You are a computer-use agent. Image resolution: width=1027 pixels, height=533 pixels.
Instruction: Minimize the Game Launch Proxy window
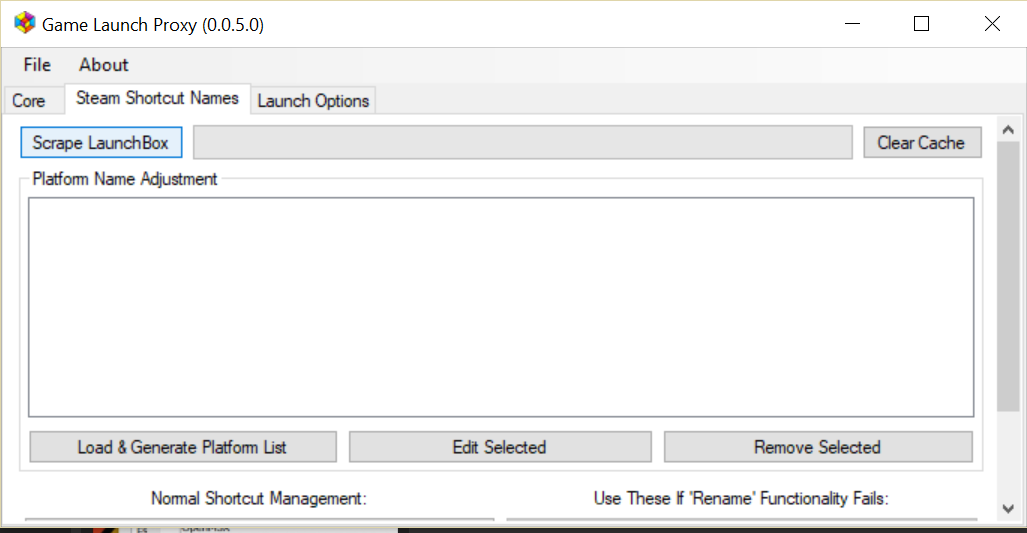click(x=852, y=24)
